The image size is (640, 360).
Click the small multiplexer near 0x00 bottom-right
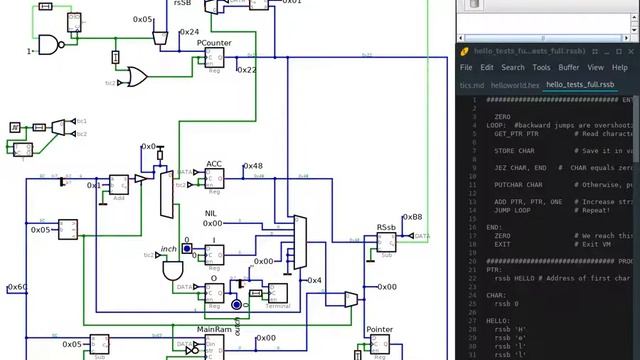coord(351,300)
